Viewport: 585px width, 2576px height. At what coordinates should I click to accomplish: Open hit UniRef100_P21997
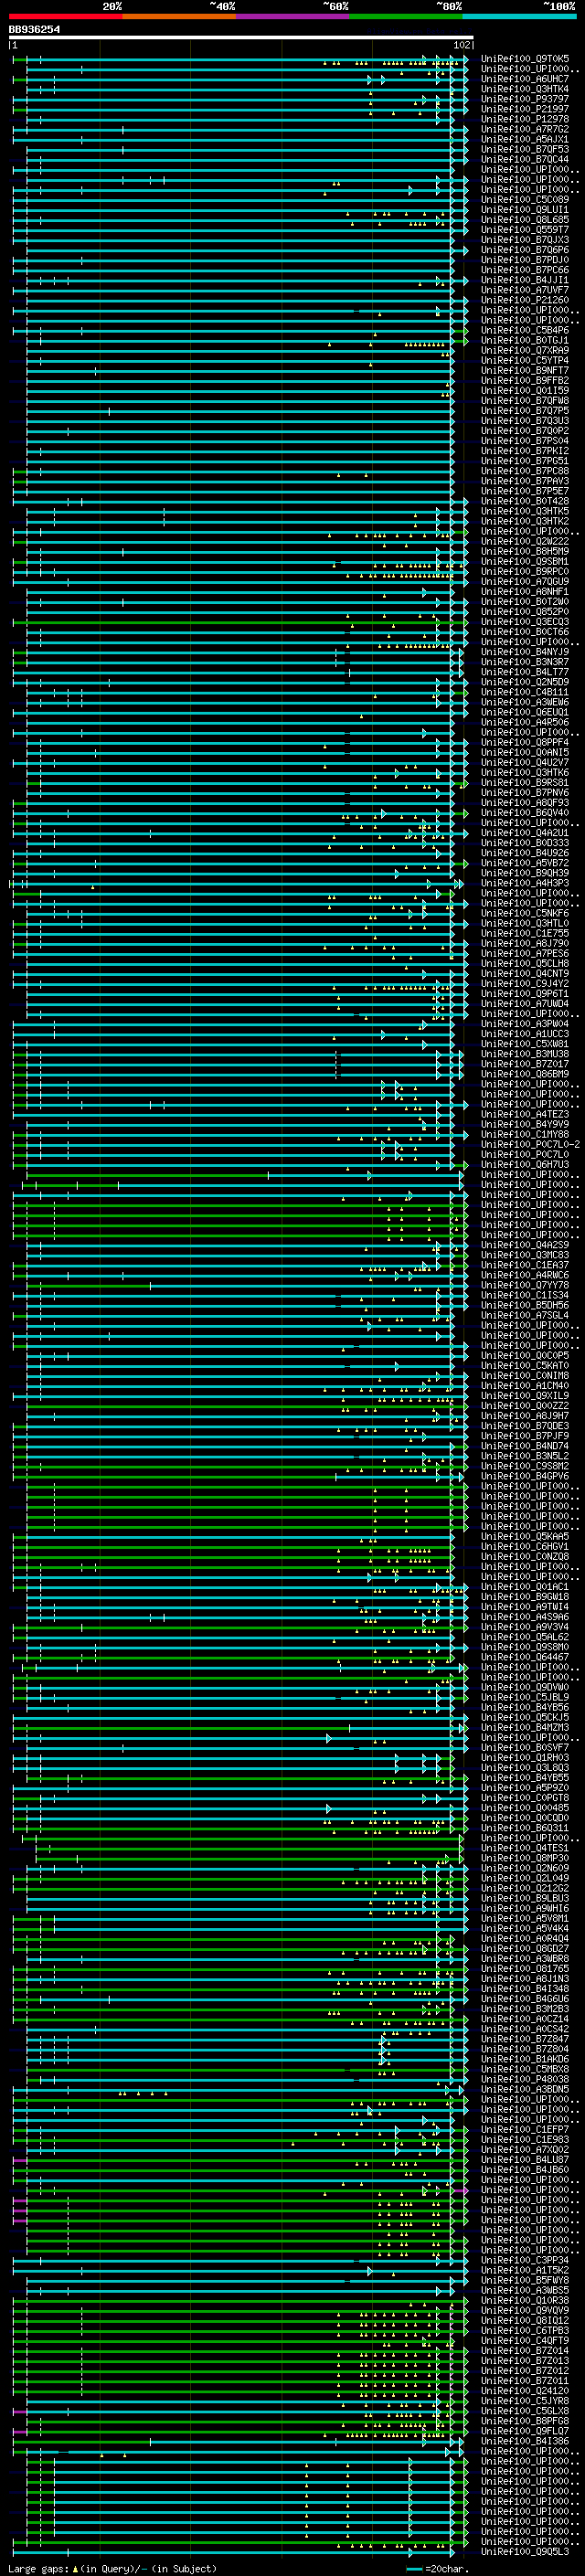(525, 109)
